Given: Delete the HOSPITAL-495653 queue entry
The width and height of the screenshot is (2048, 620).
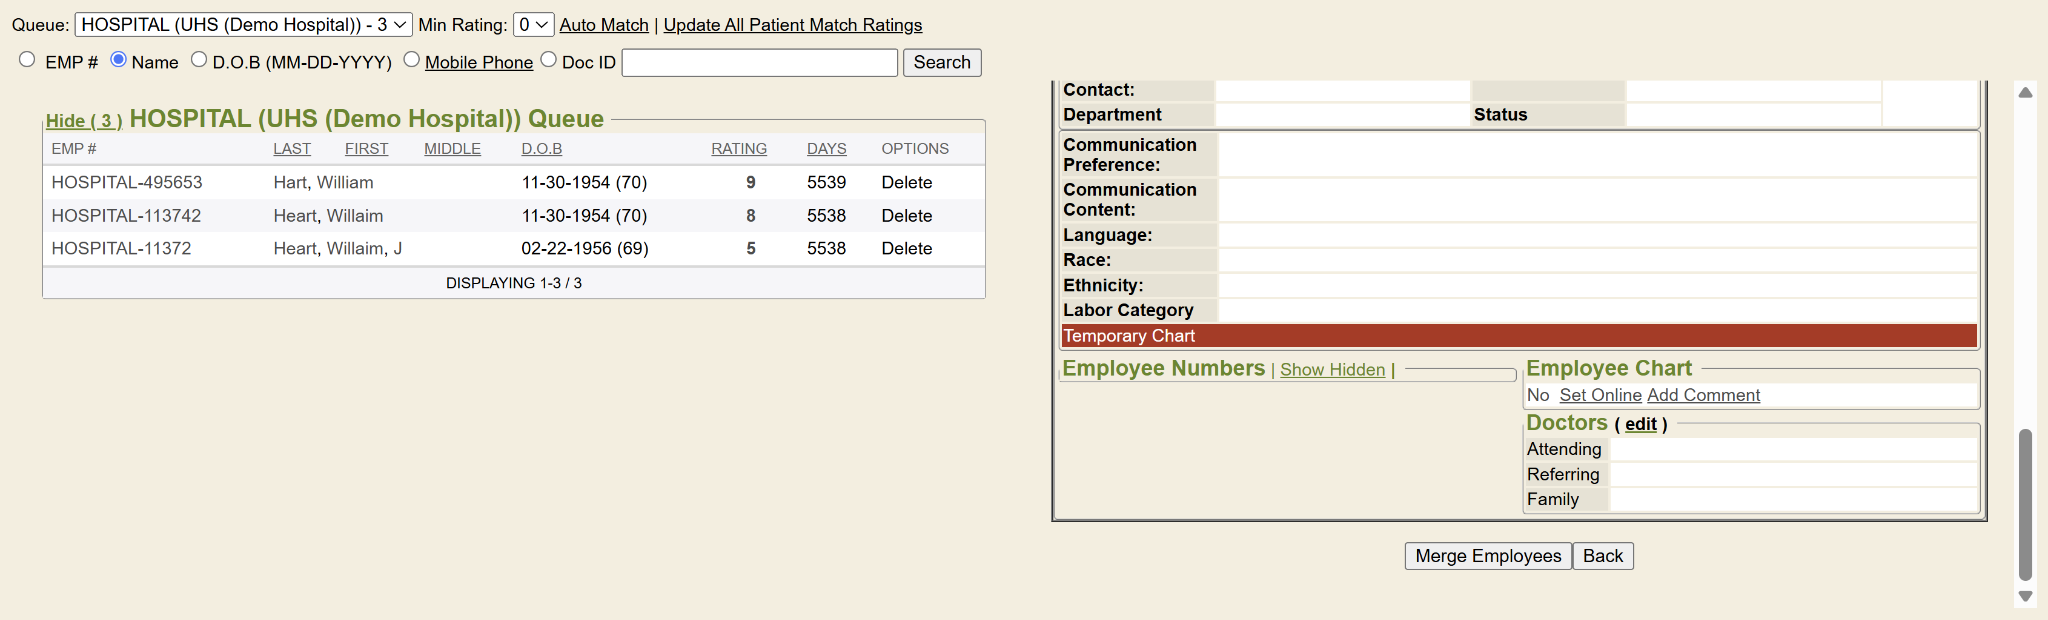Looking at the screenshot, I should point(906,183).
